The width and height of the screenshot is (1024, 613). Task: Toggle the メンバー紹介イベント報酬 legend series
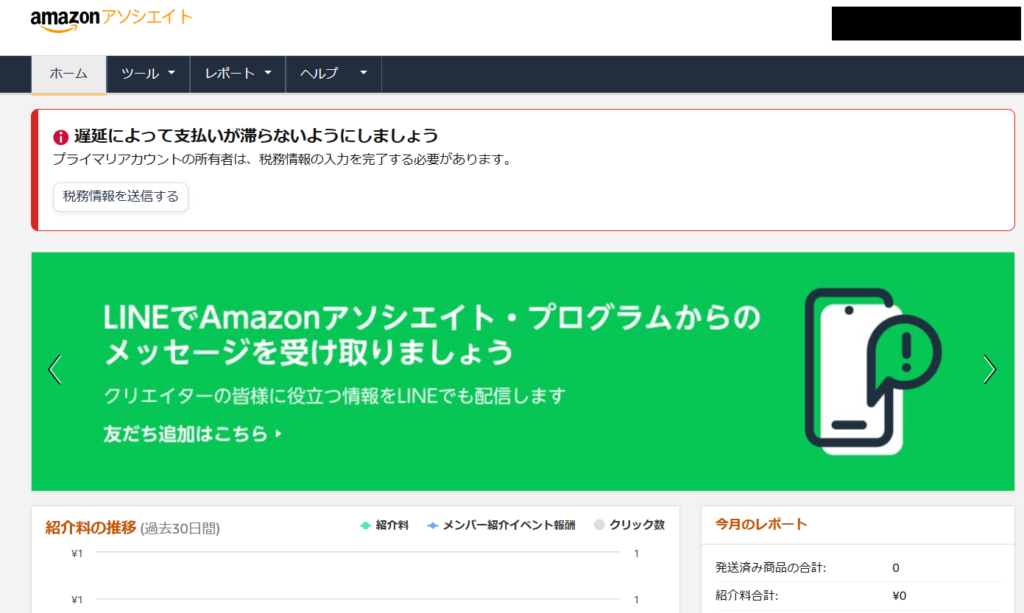click(x=500, y=525)
